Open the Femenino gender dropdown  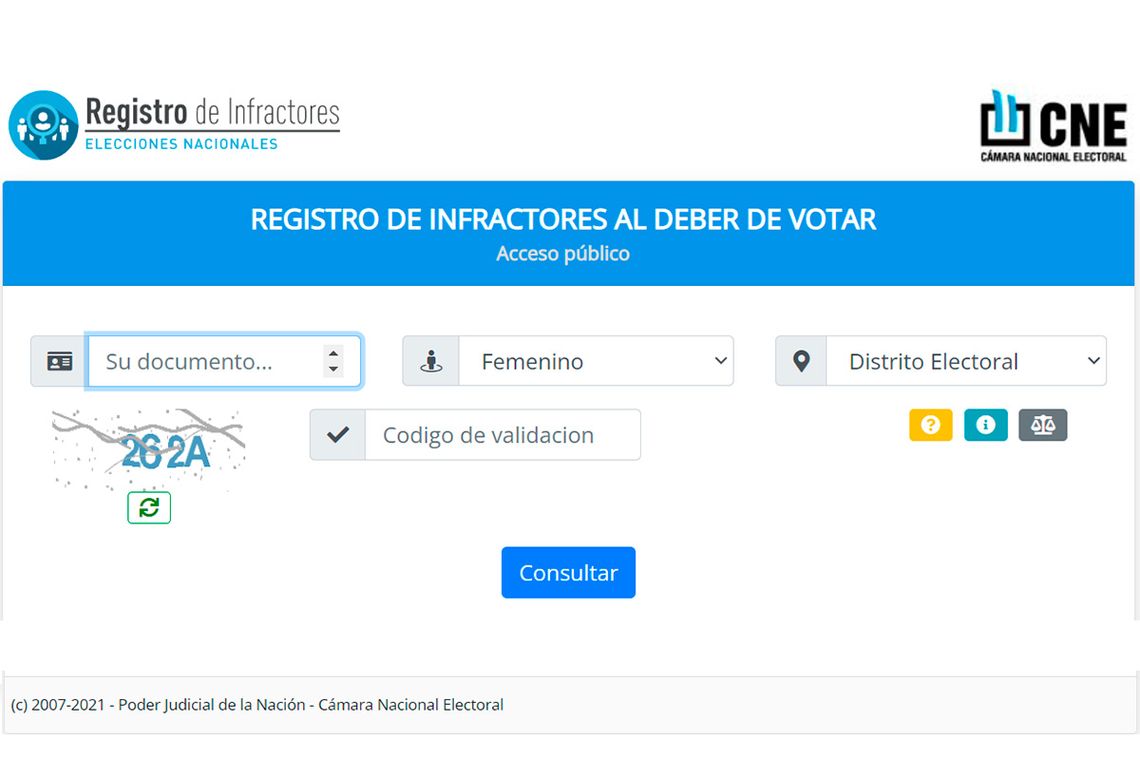point(596,361)
